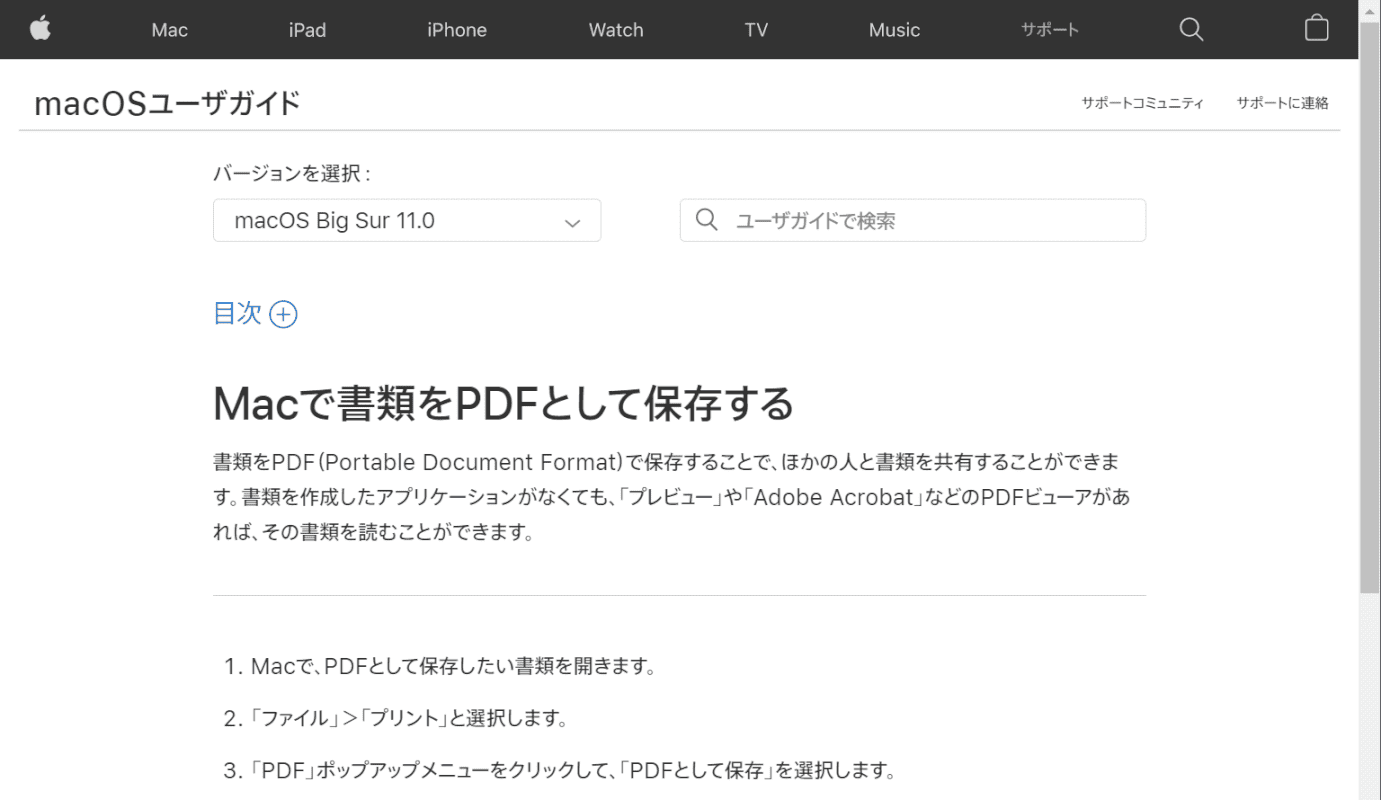Open the site search magnifier icon

1191,29
